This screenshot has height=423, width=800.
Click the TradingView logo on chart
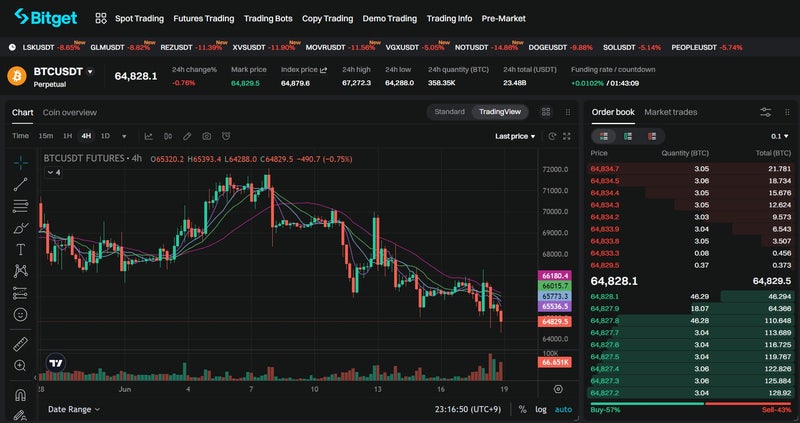pyautogui.click(x=56, y=364)
